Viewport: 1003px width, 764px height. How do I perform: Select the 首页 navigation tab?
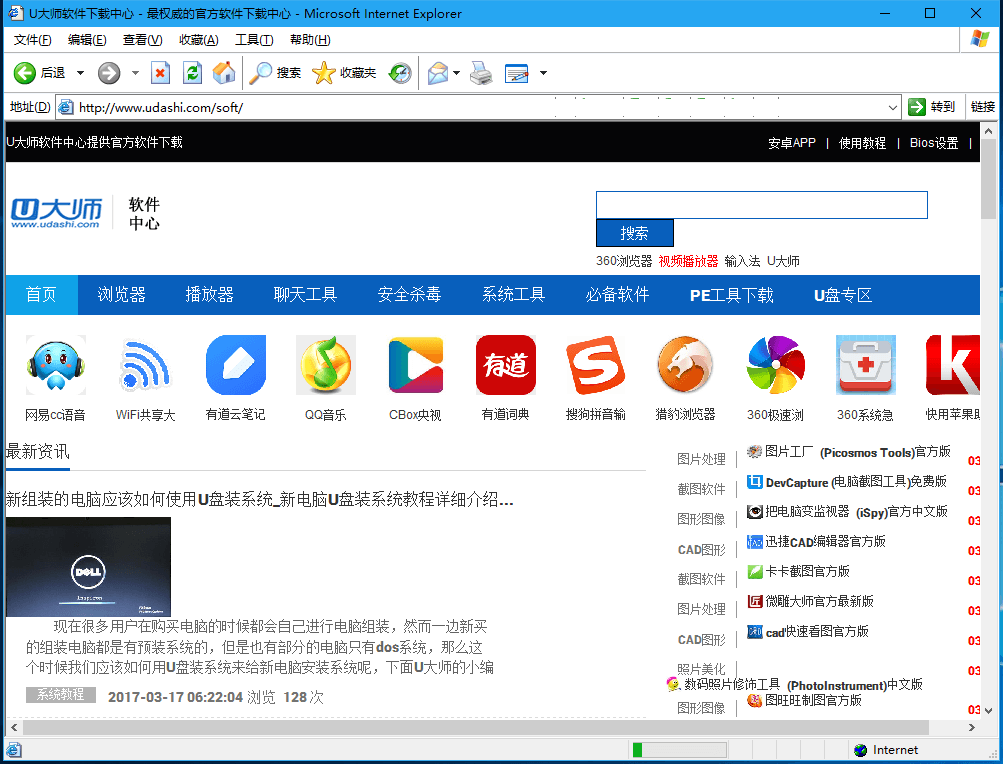tap(42, 294)
